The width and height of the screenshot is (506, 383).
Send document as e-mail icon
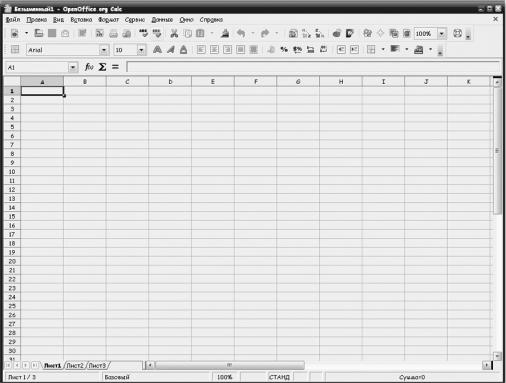tap(65, 33)
